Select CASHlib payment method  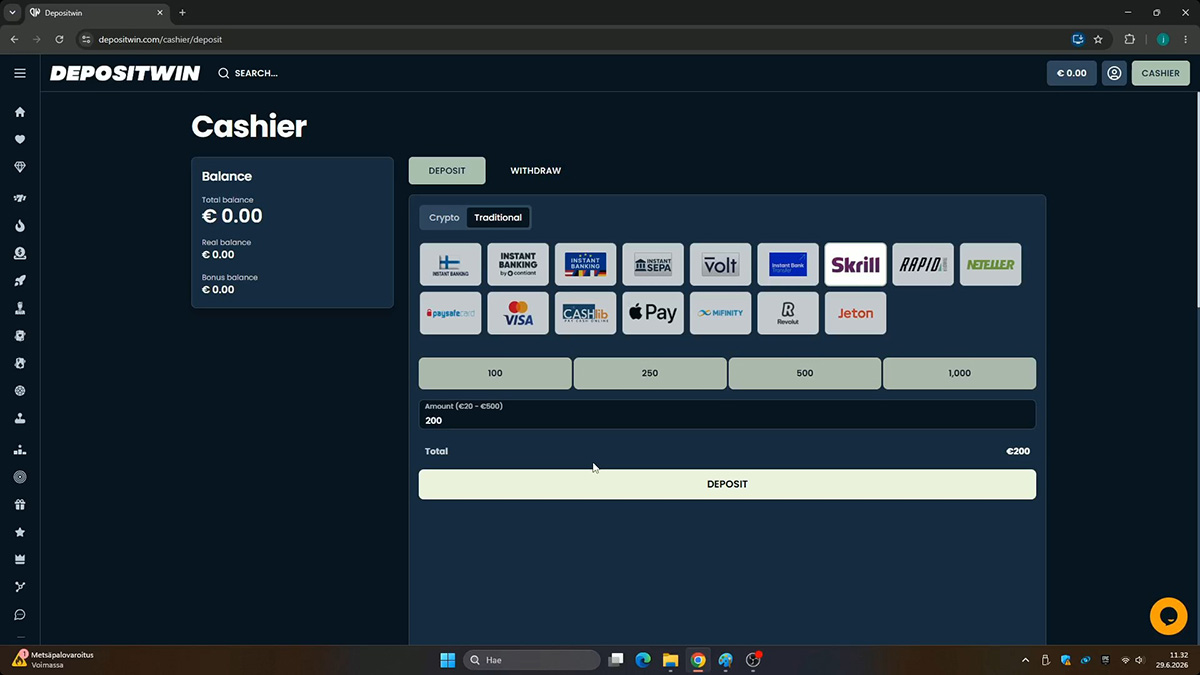click(x=585, y=313)
